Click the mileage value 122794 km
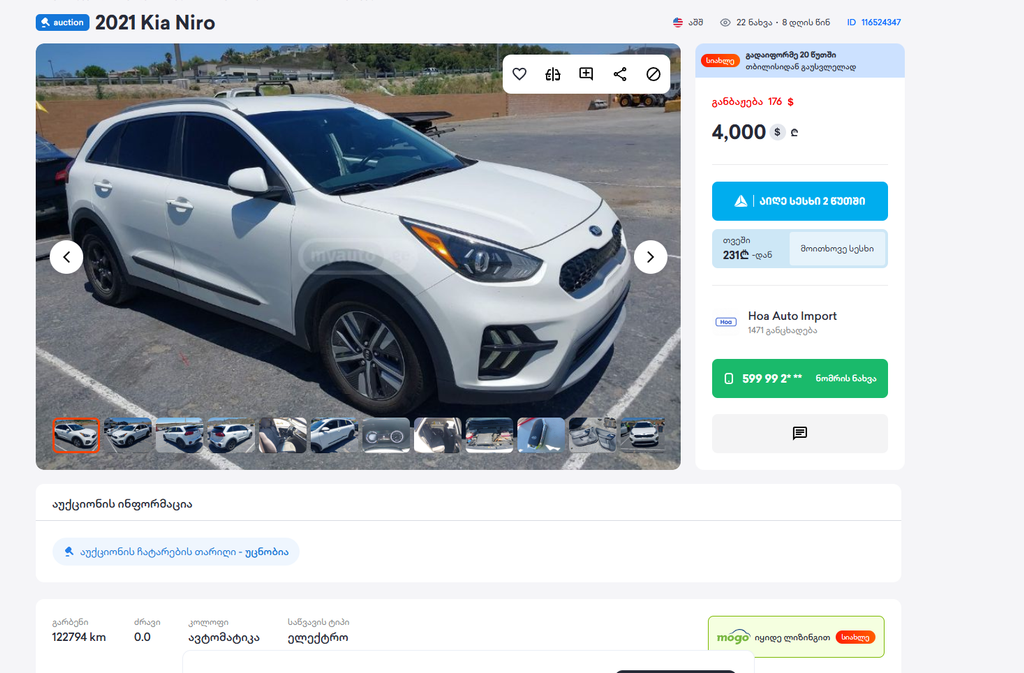The width and height of the screenshot is (1024, 673). [79, 637]
